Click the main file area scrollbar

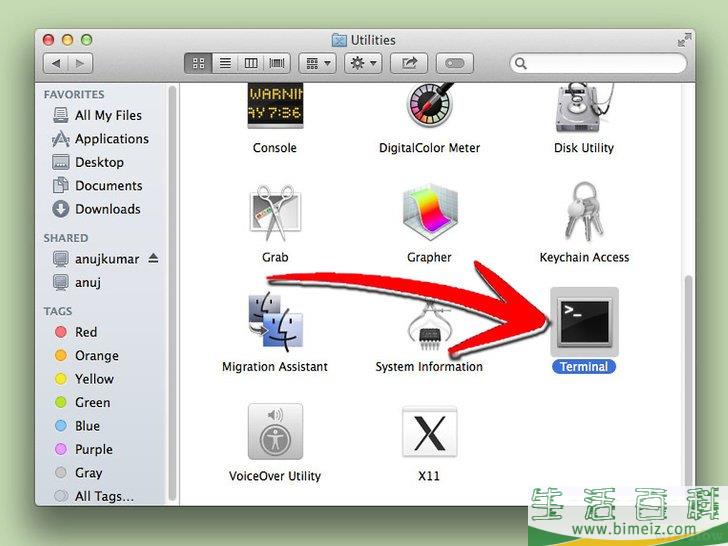[688, 381]
